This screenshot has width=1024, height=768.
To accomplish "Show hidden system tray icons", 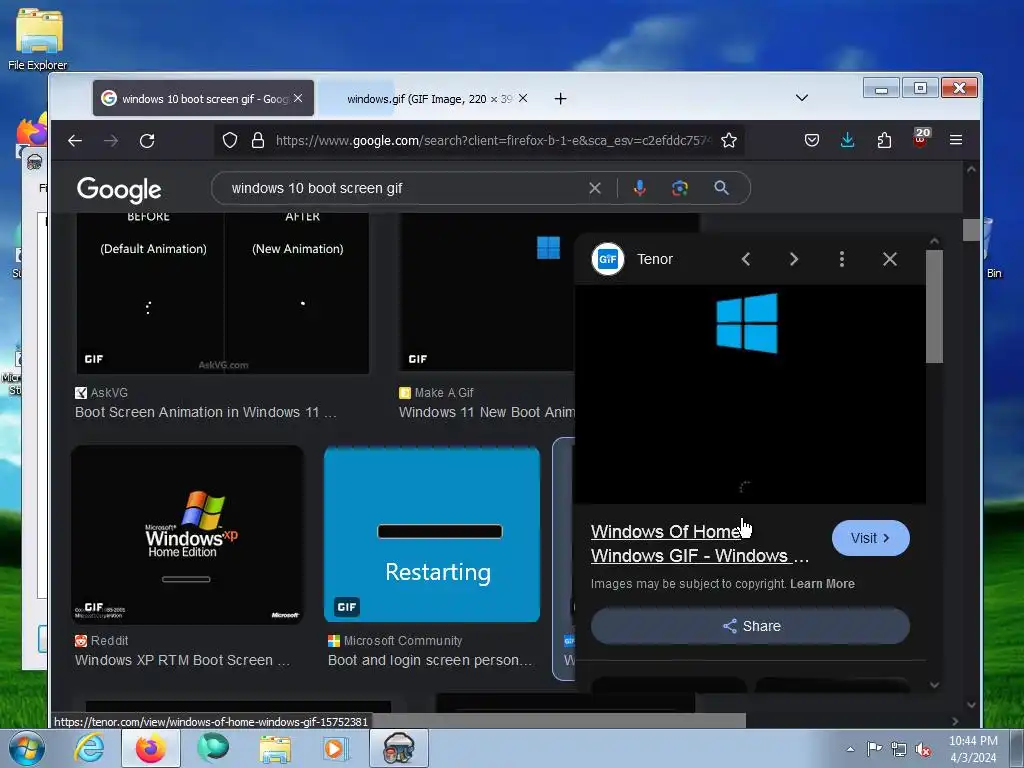I will pyautogui.click(x=850, y=749).
